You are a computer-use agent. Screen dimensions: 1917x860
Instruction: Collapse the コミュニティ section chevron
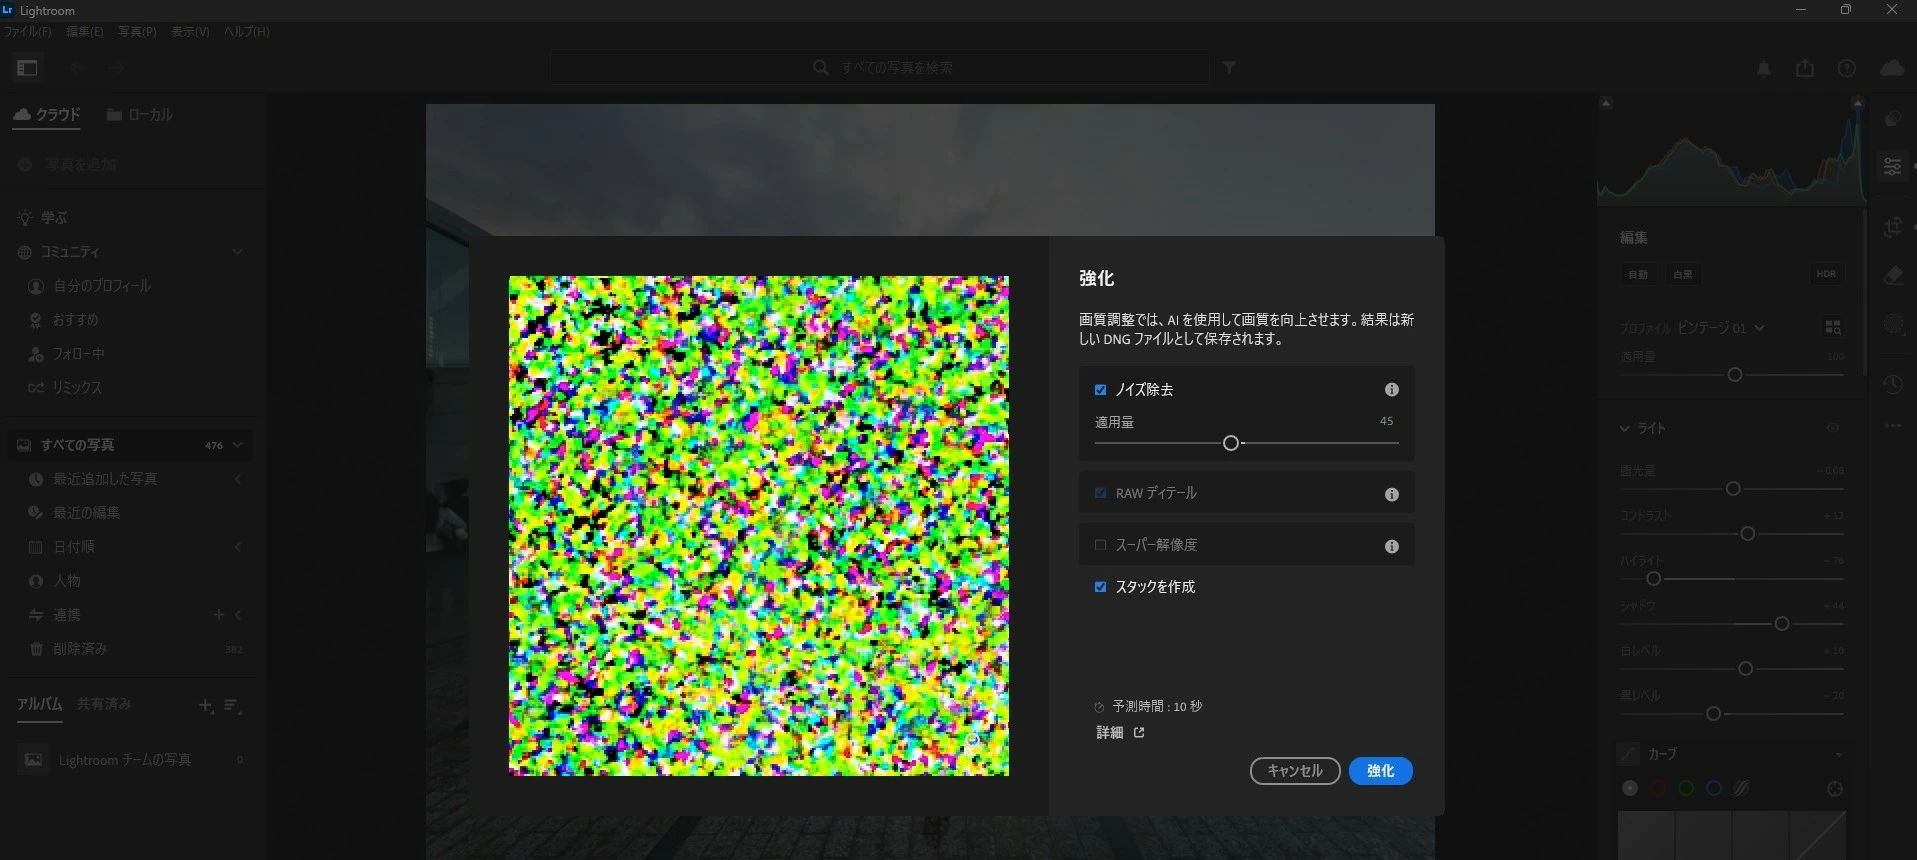tap(237, 252)
